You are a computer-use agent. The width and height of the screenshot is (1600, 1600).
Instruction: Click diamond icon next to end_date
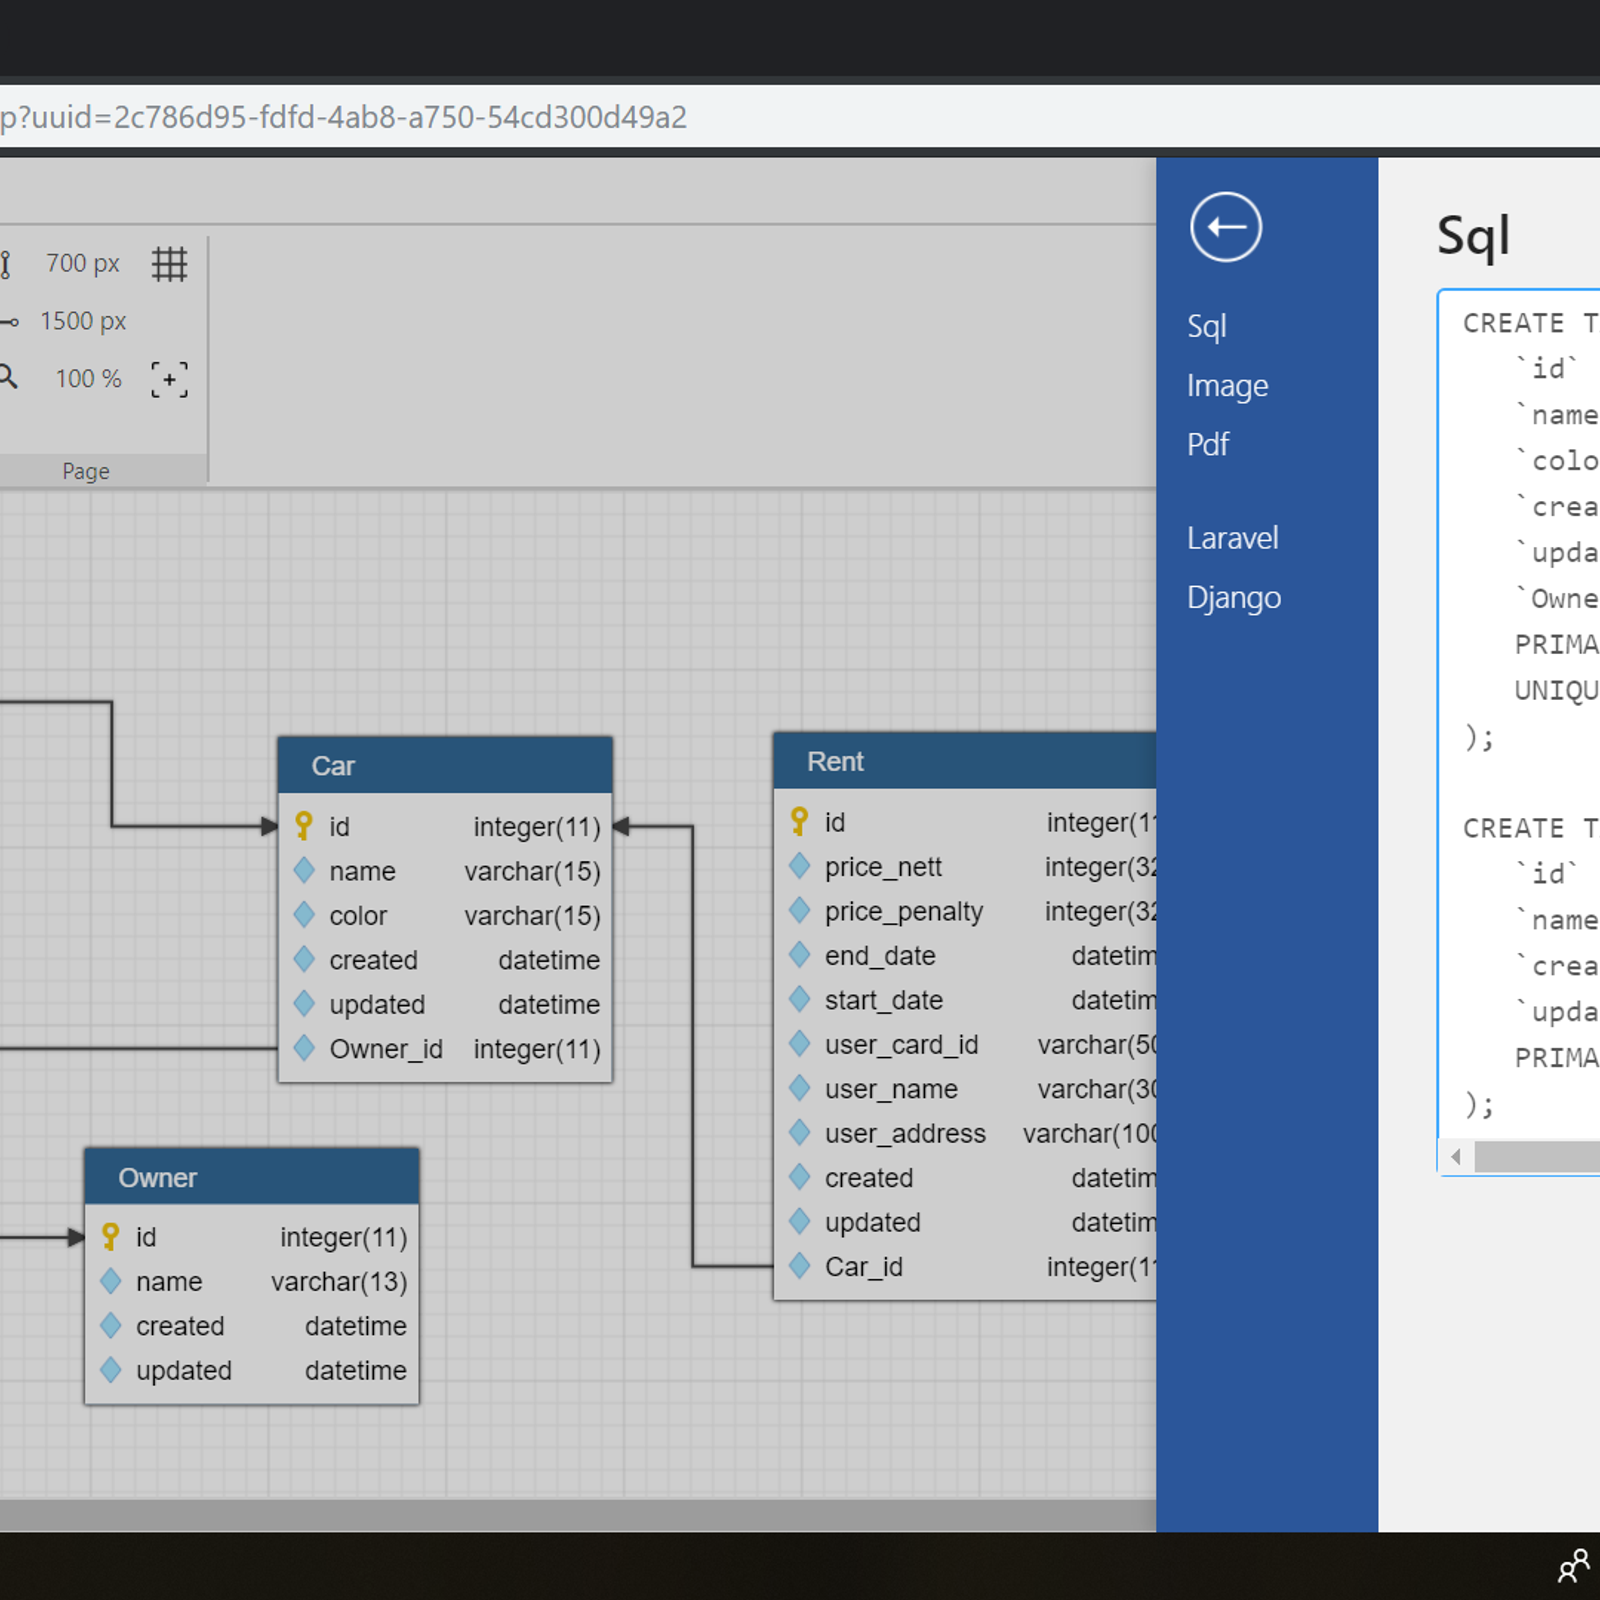(799, 954)
